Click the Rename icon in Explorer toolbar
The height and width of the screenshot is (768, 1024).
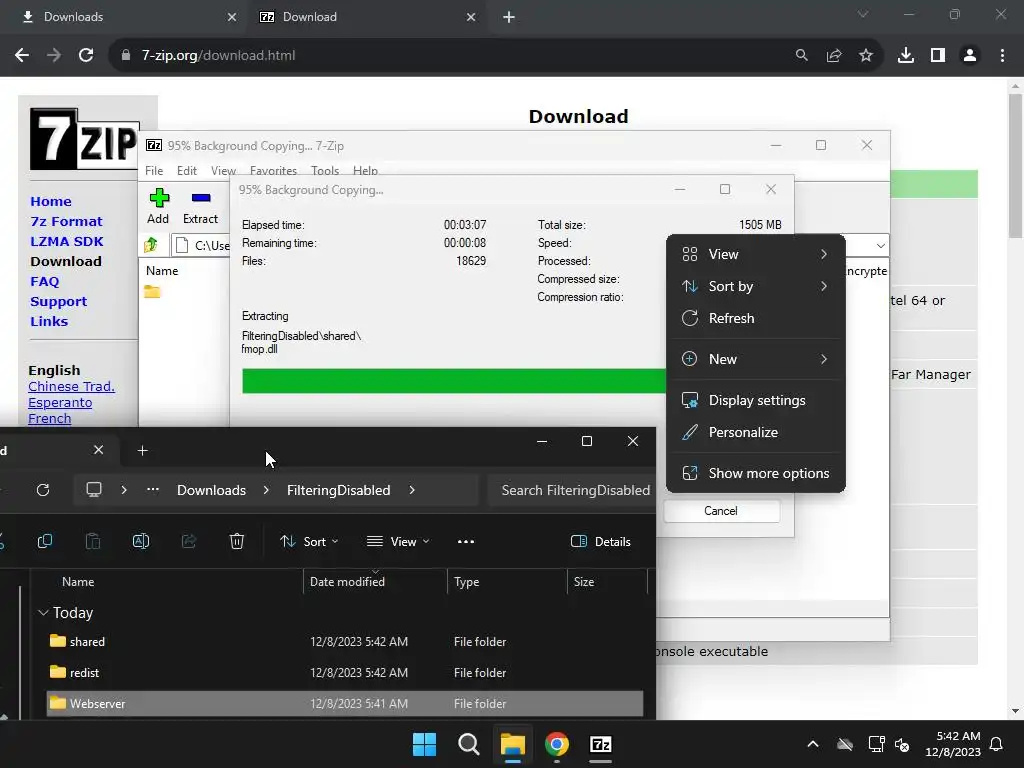point(141,541)
